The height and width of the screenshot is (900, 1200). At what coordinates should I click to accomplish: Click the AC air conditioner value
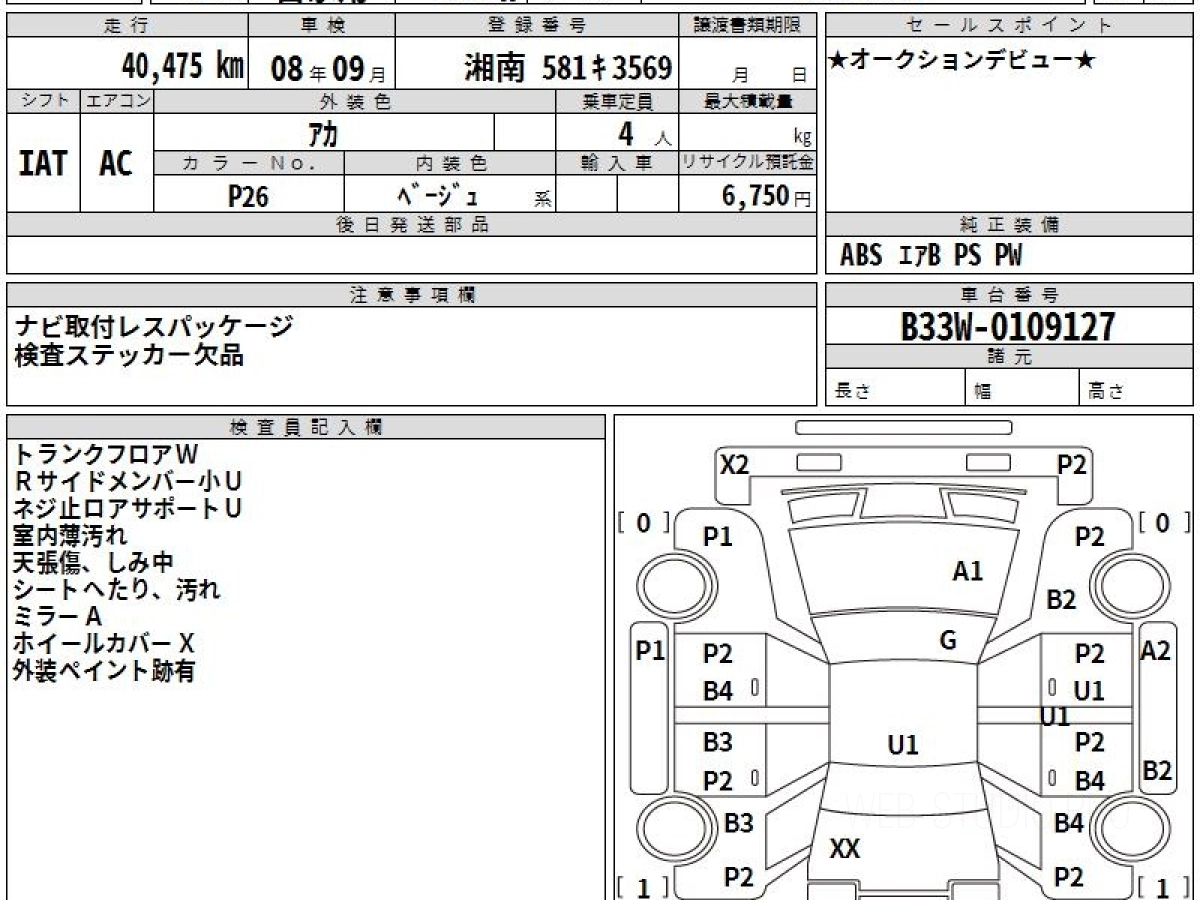click(x=116, y=163)
